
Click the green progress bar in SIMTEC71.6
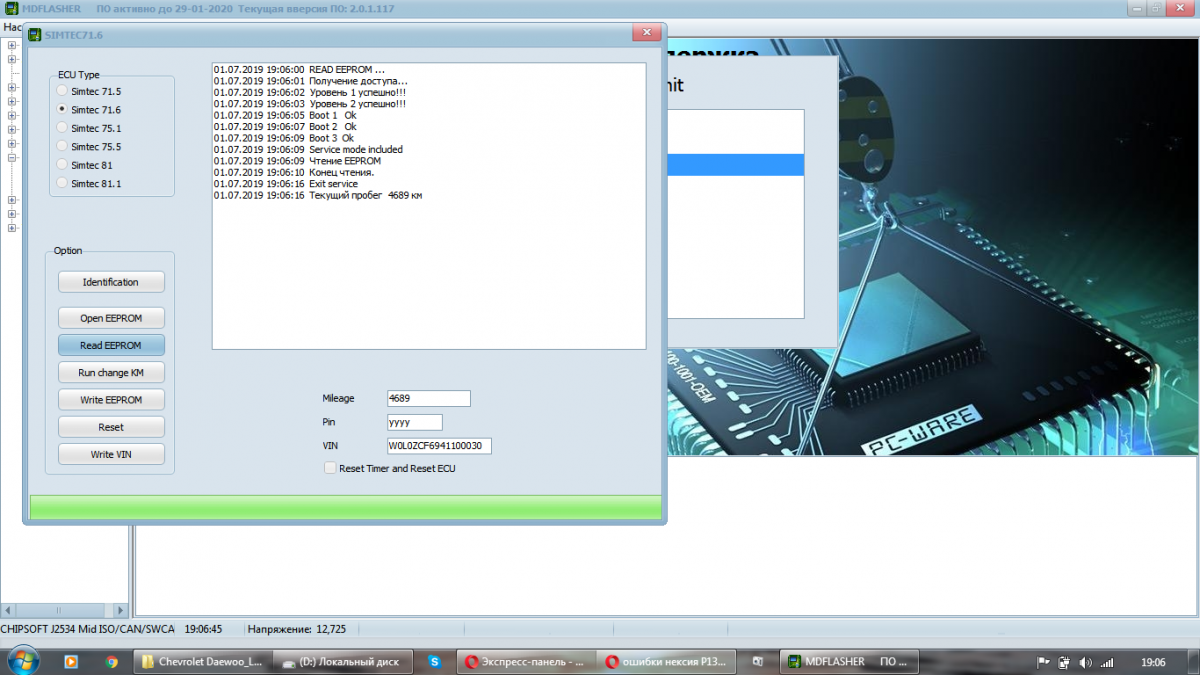(x=345, y=507)
